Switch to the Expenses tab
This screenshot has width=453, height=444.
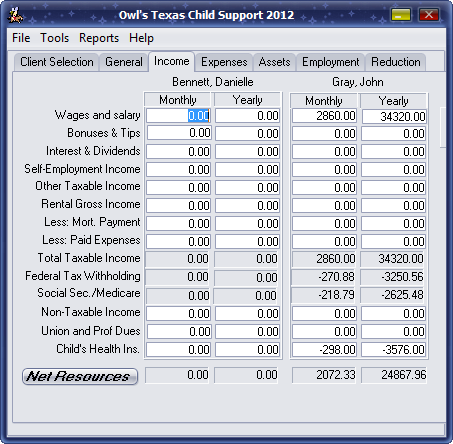point(224,62)
